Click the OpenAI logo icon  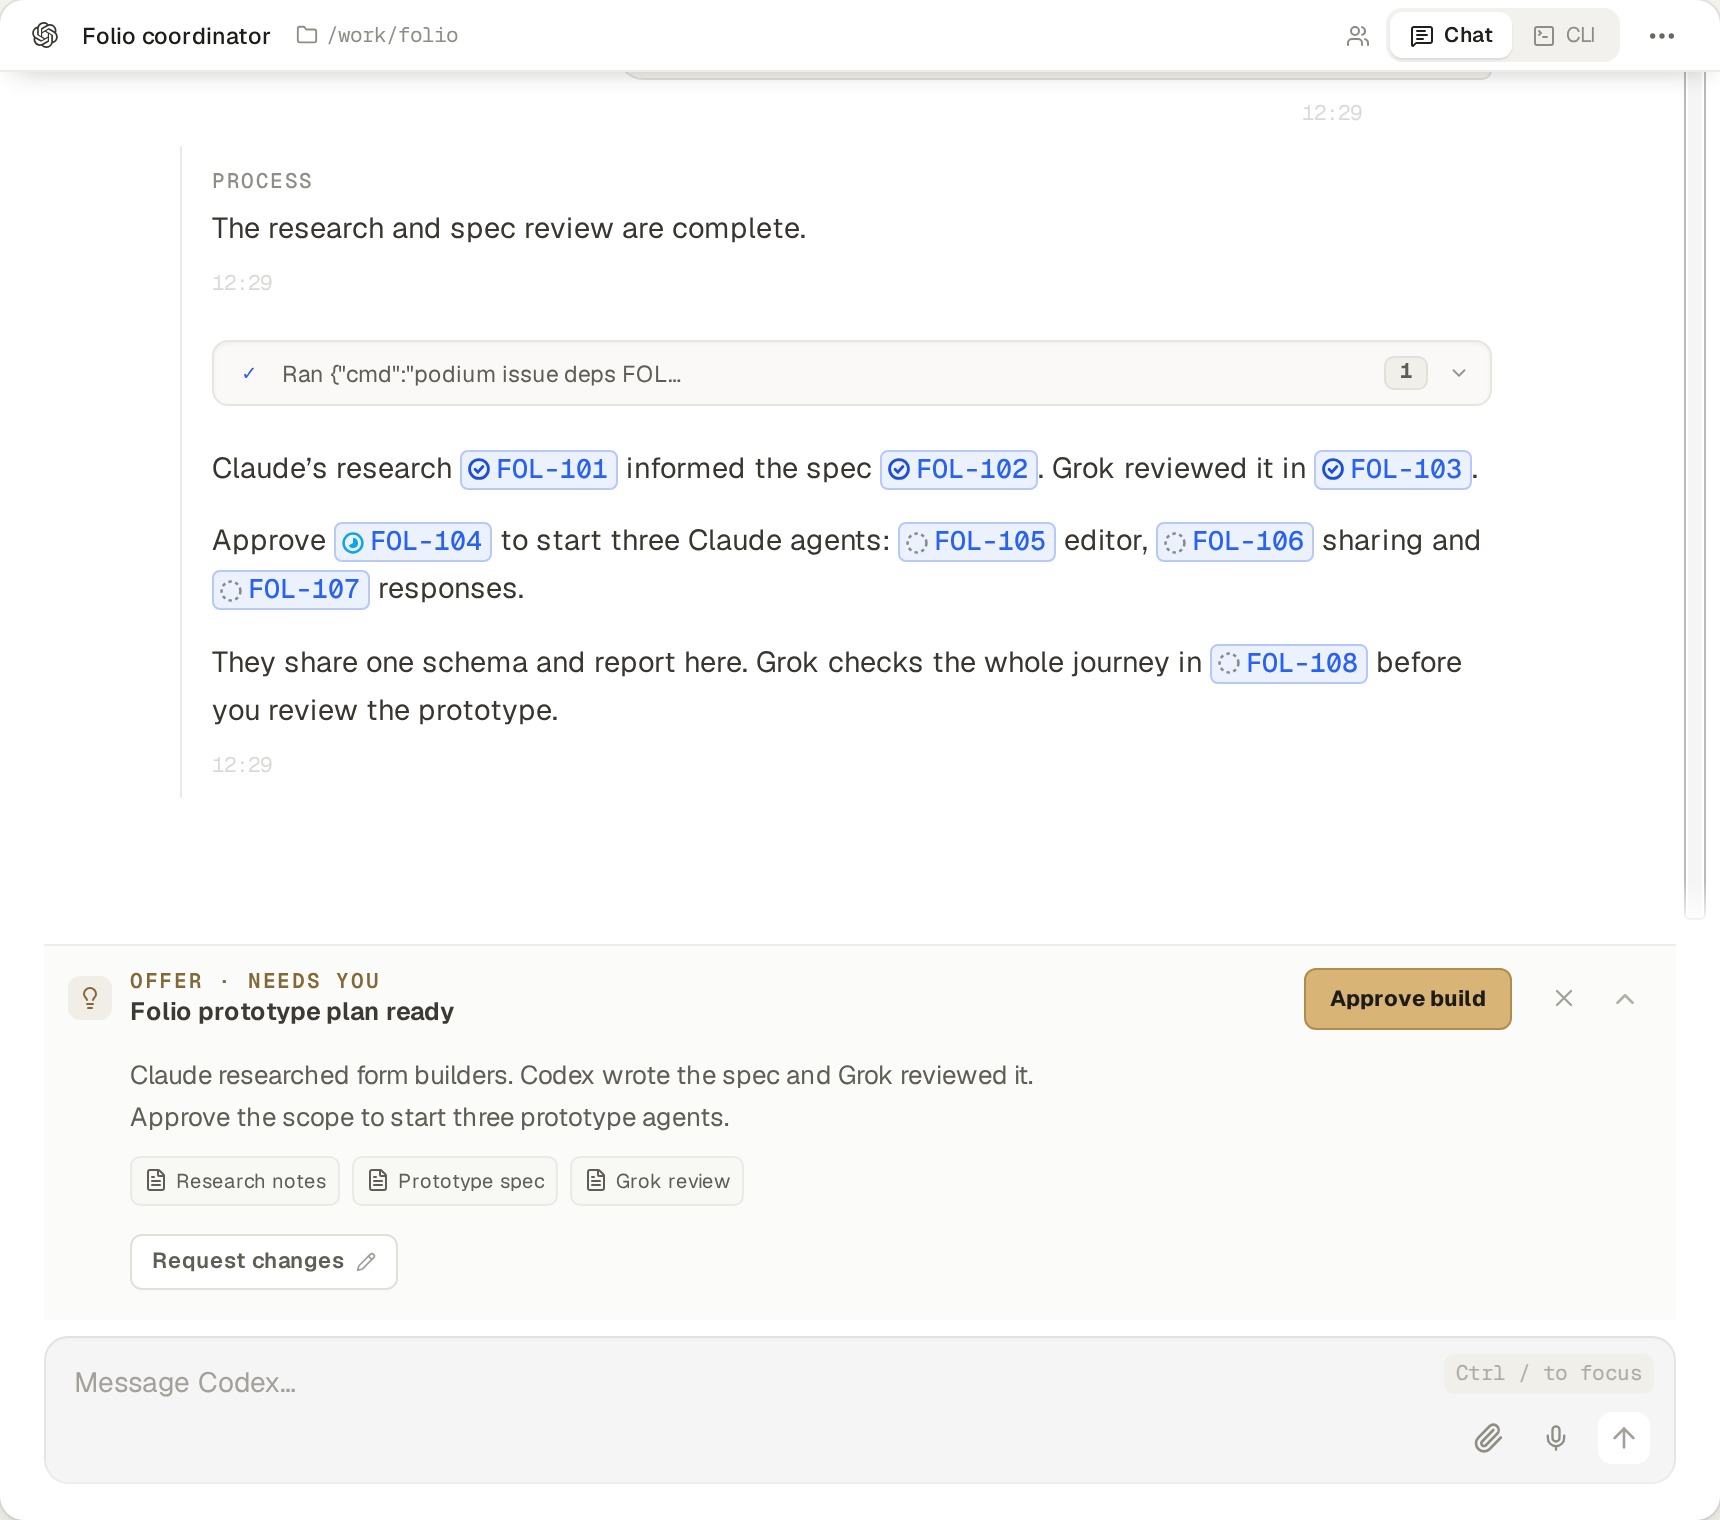click(x=45, y=35)
